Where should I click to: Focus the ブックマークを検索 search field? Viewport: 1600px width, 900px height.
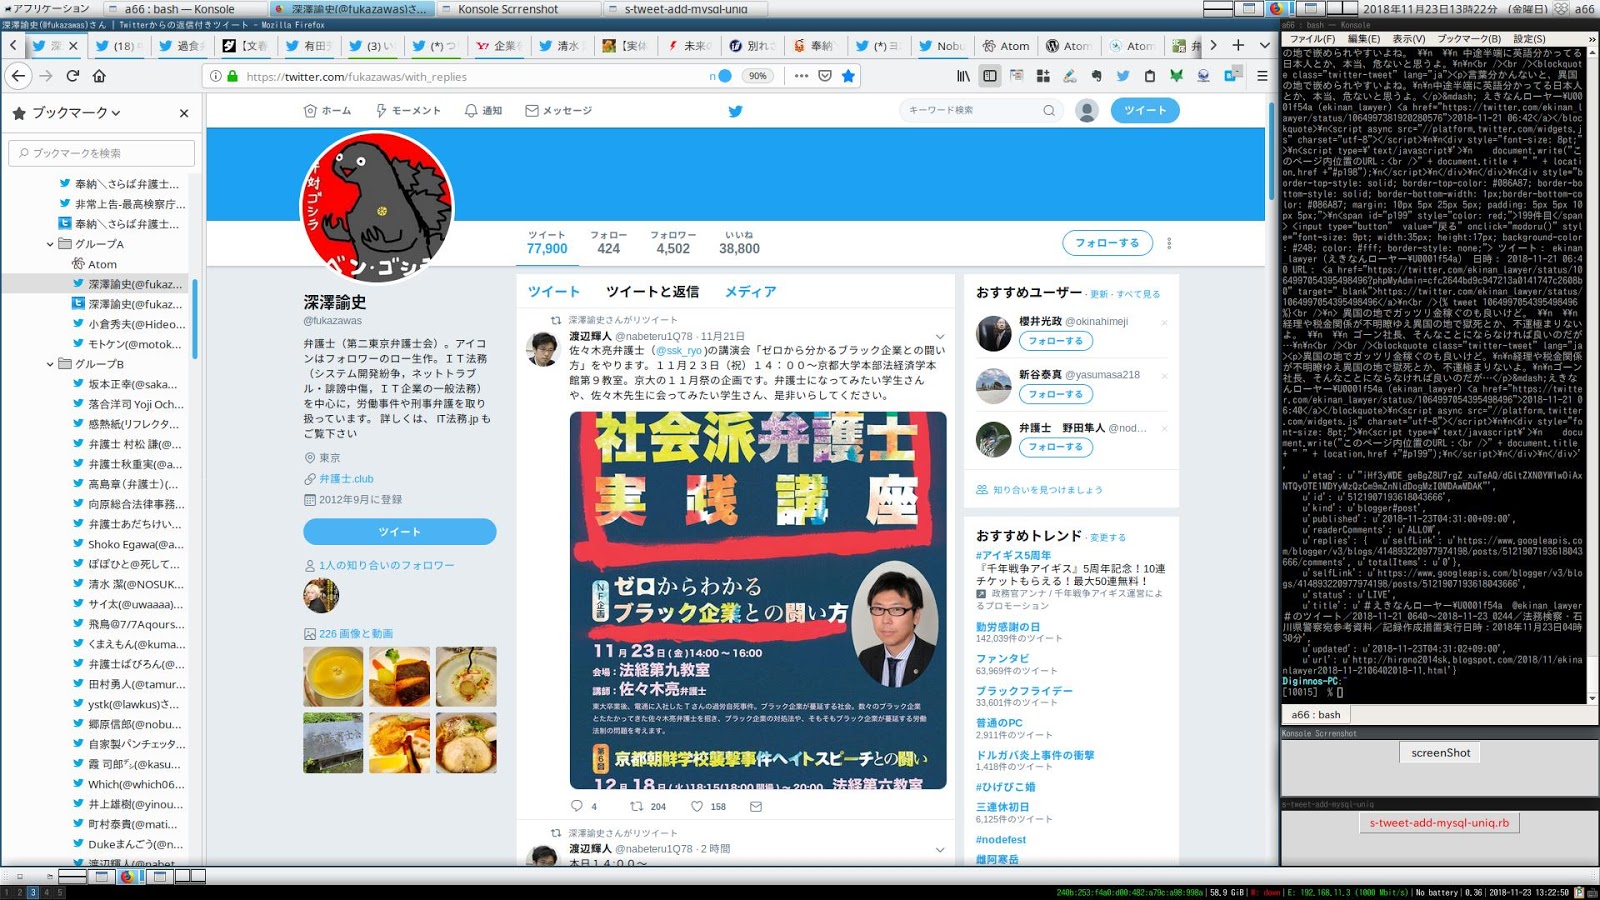(x=103, y=153)
